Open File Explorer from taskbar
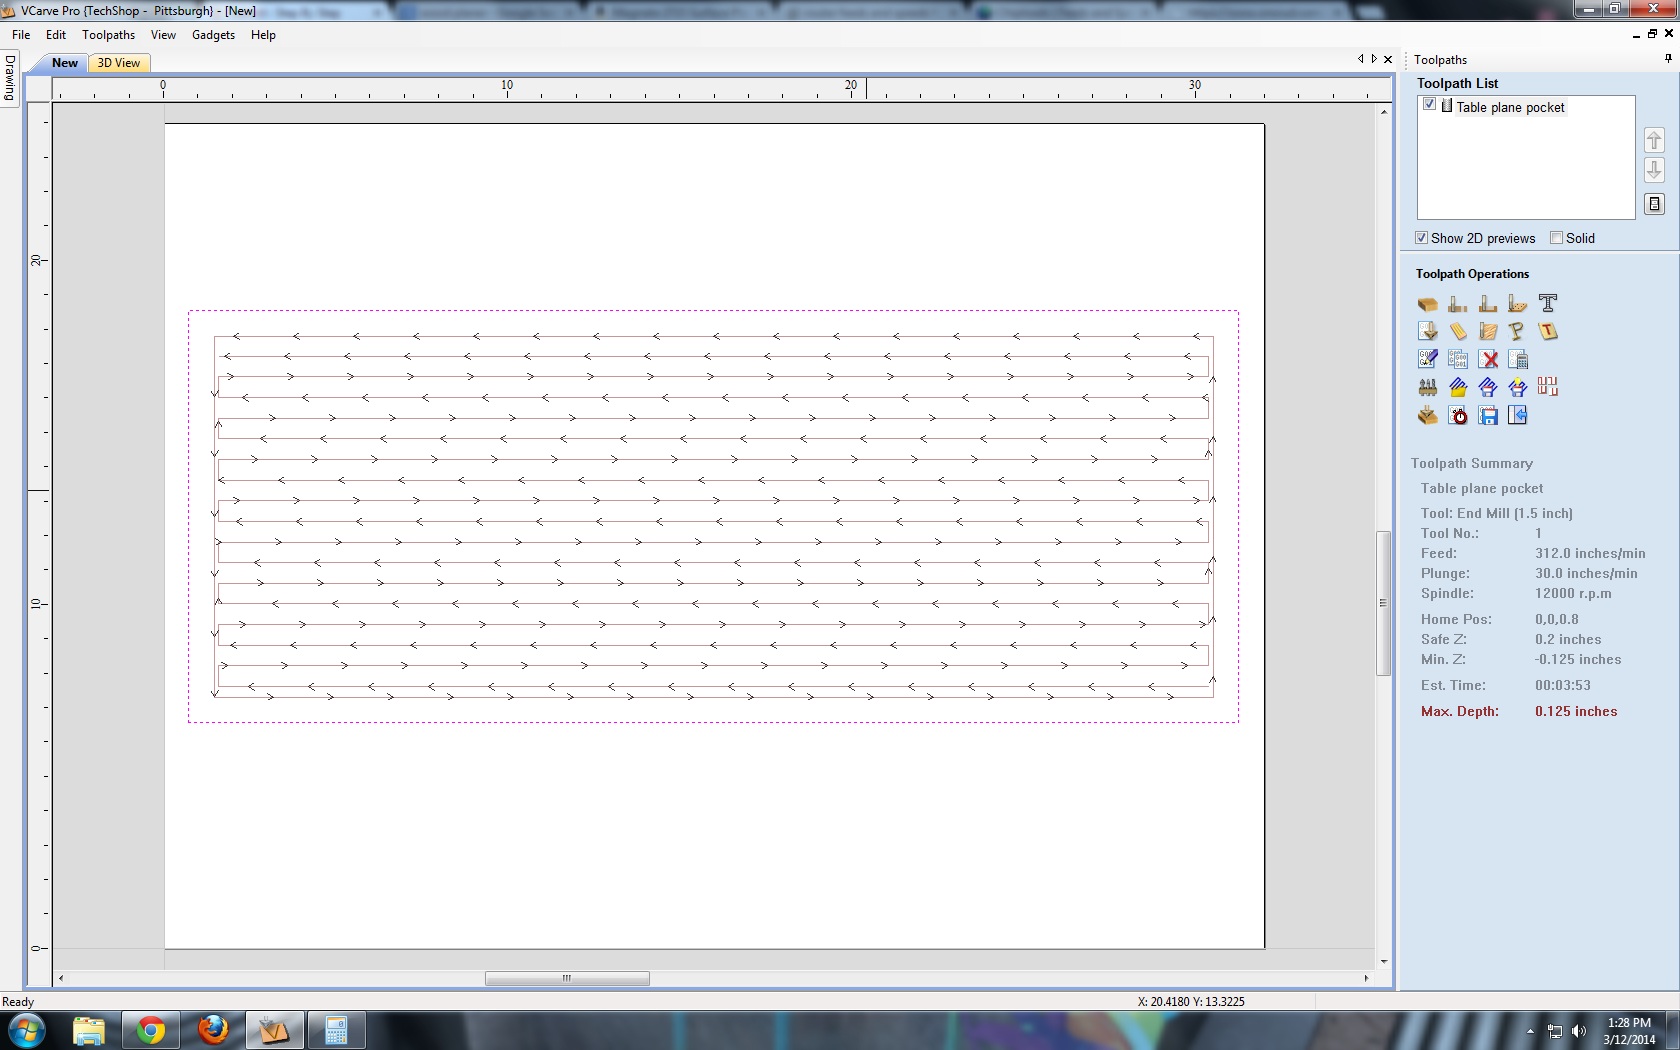1680x1050 pixels. point(89,1030)
